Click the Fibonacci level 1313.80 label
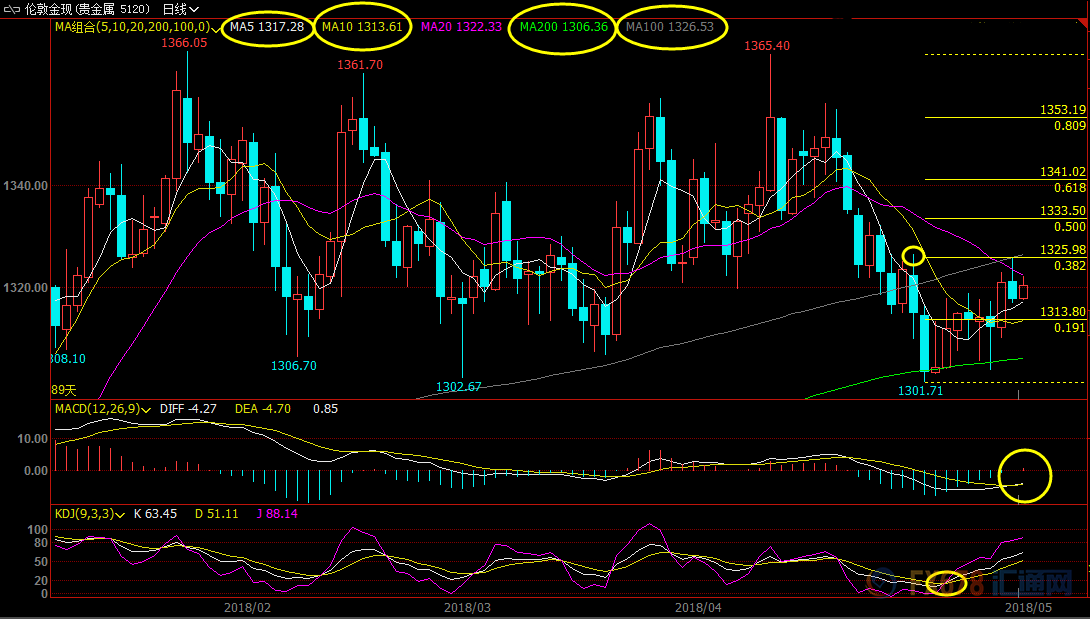Screen dimensions: 1090x619 coord(1063,312)
